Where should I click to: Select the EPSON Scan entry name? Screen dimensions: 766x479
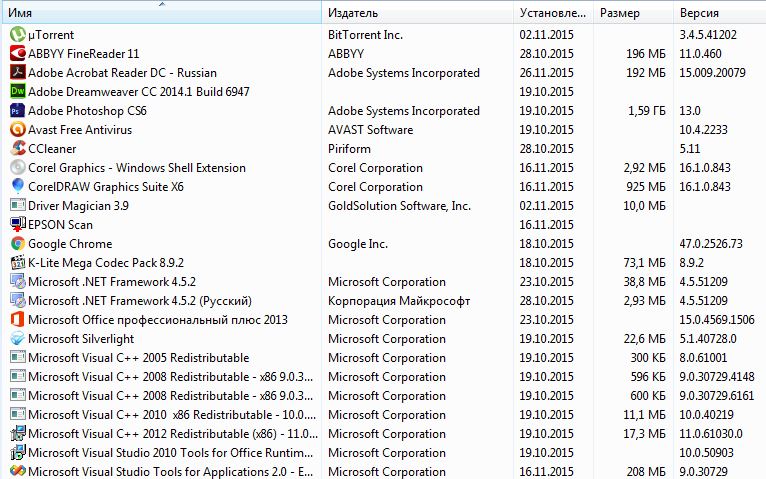(60, 225)
